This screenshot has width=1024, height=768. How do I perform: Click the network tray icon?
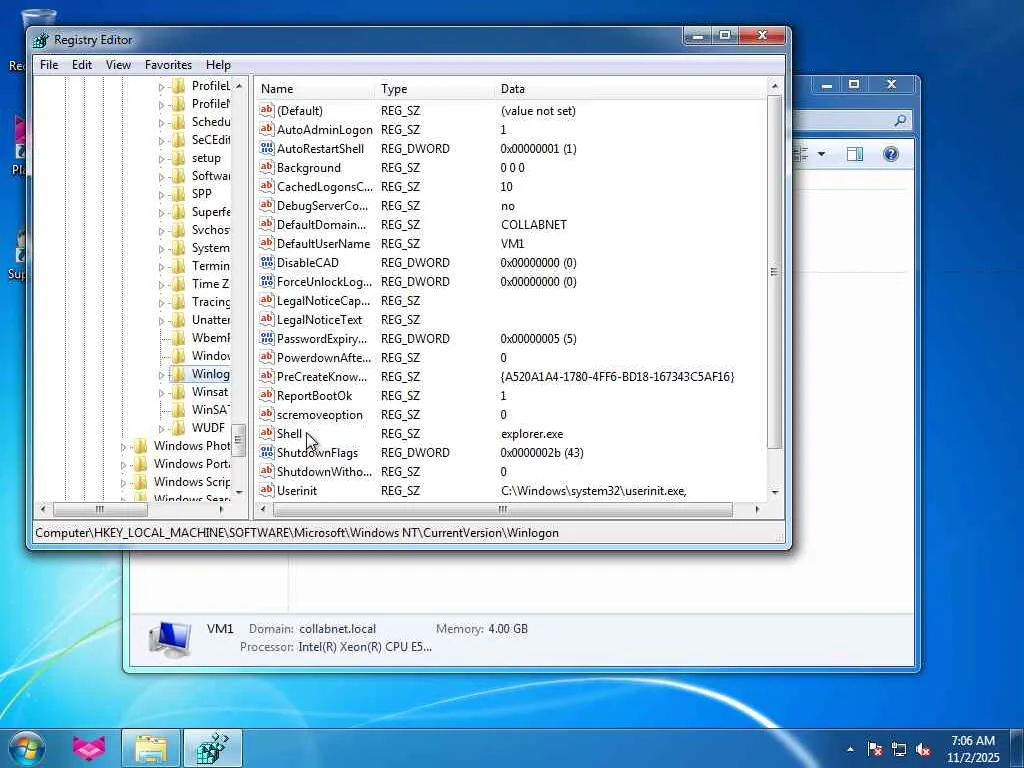coord(899,749)
